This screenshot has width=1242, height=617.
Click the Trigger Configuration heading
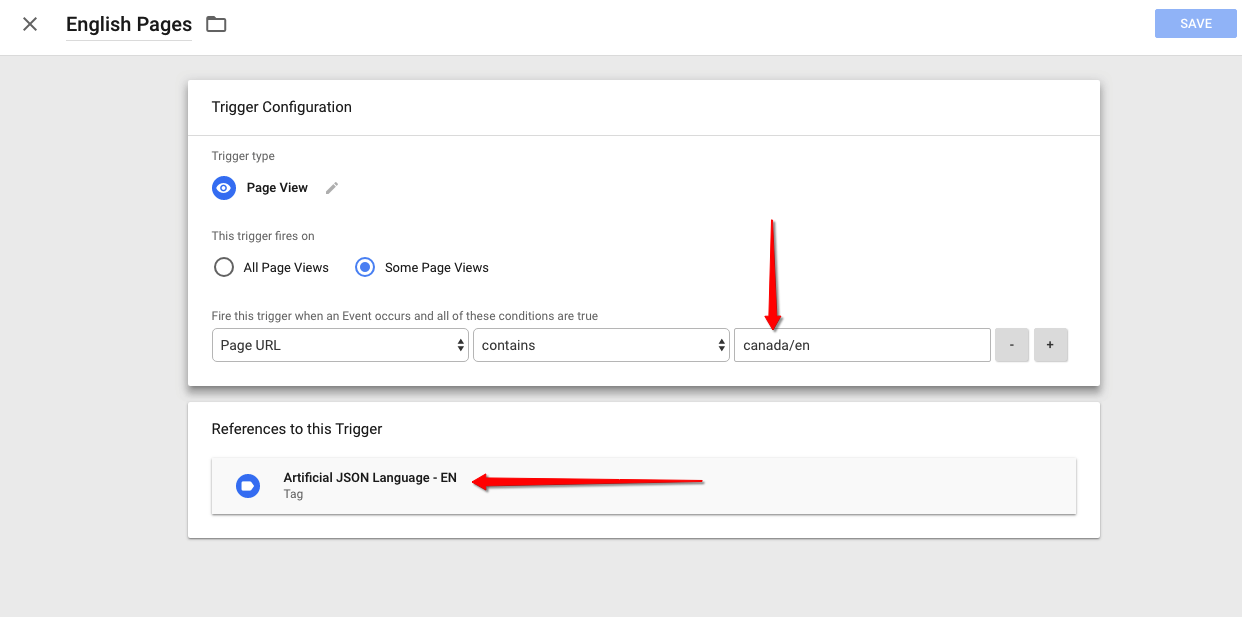click(x=281, y=107)
